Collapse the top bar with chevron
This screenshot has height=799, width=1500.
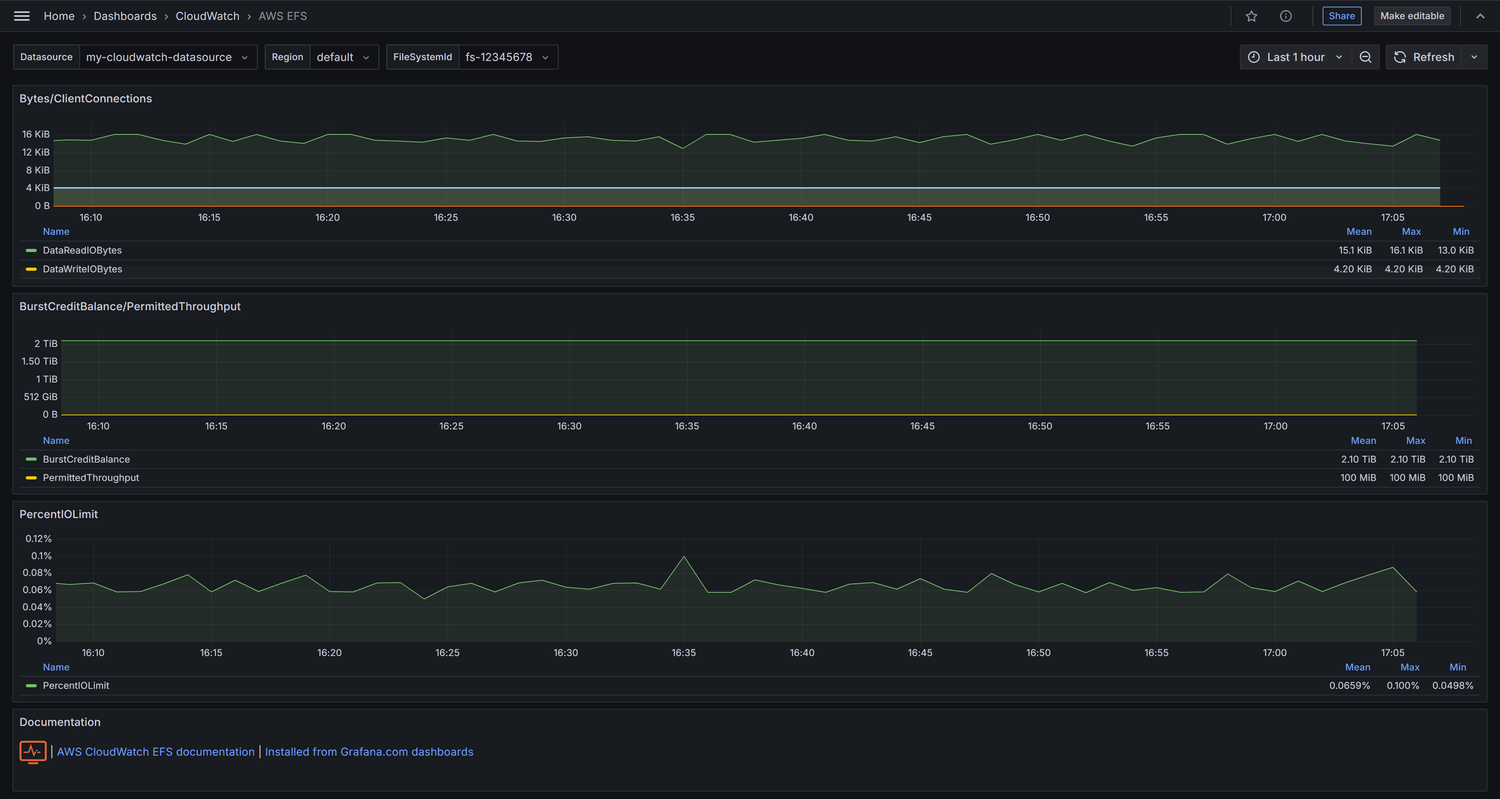(x=1480, y=16)
